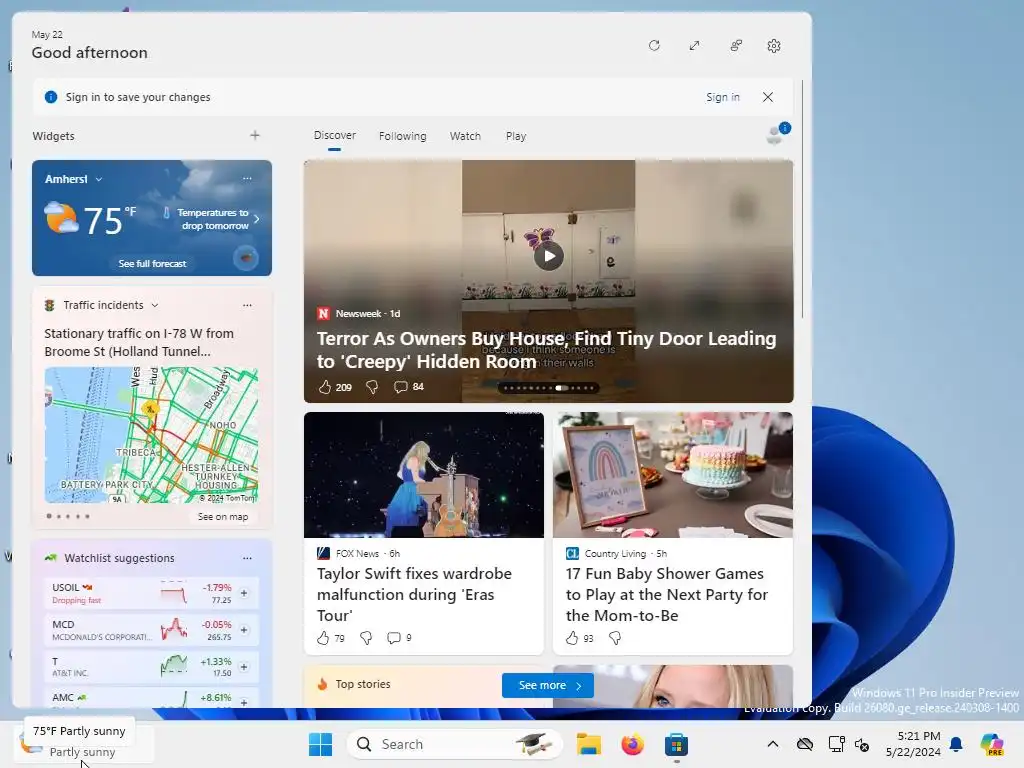Like the hidden room story
Image resolution: width=1024 pixels, height=768 pixels.
click(x=325, y=387)
